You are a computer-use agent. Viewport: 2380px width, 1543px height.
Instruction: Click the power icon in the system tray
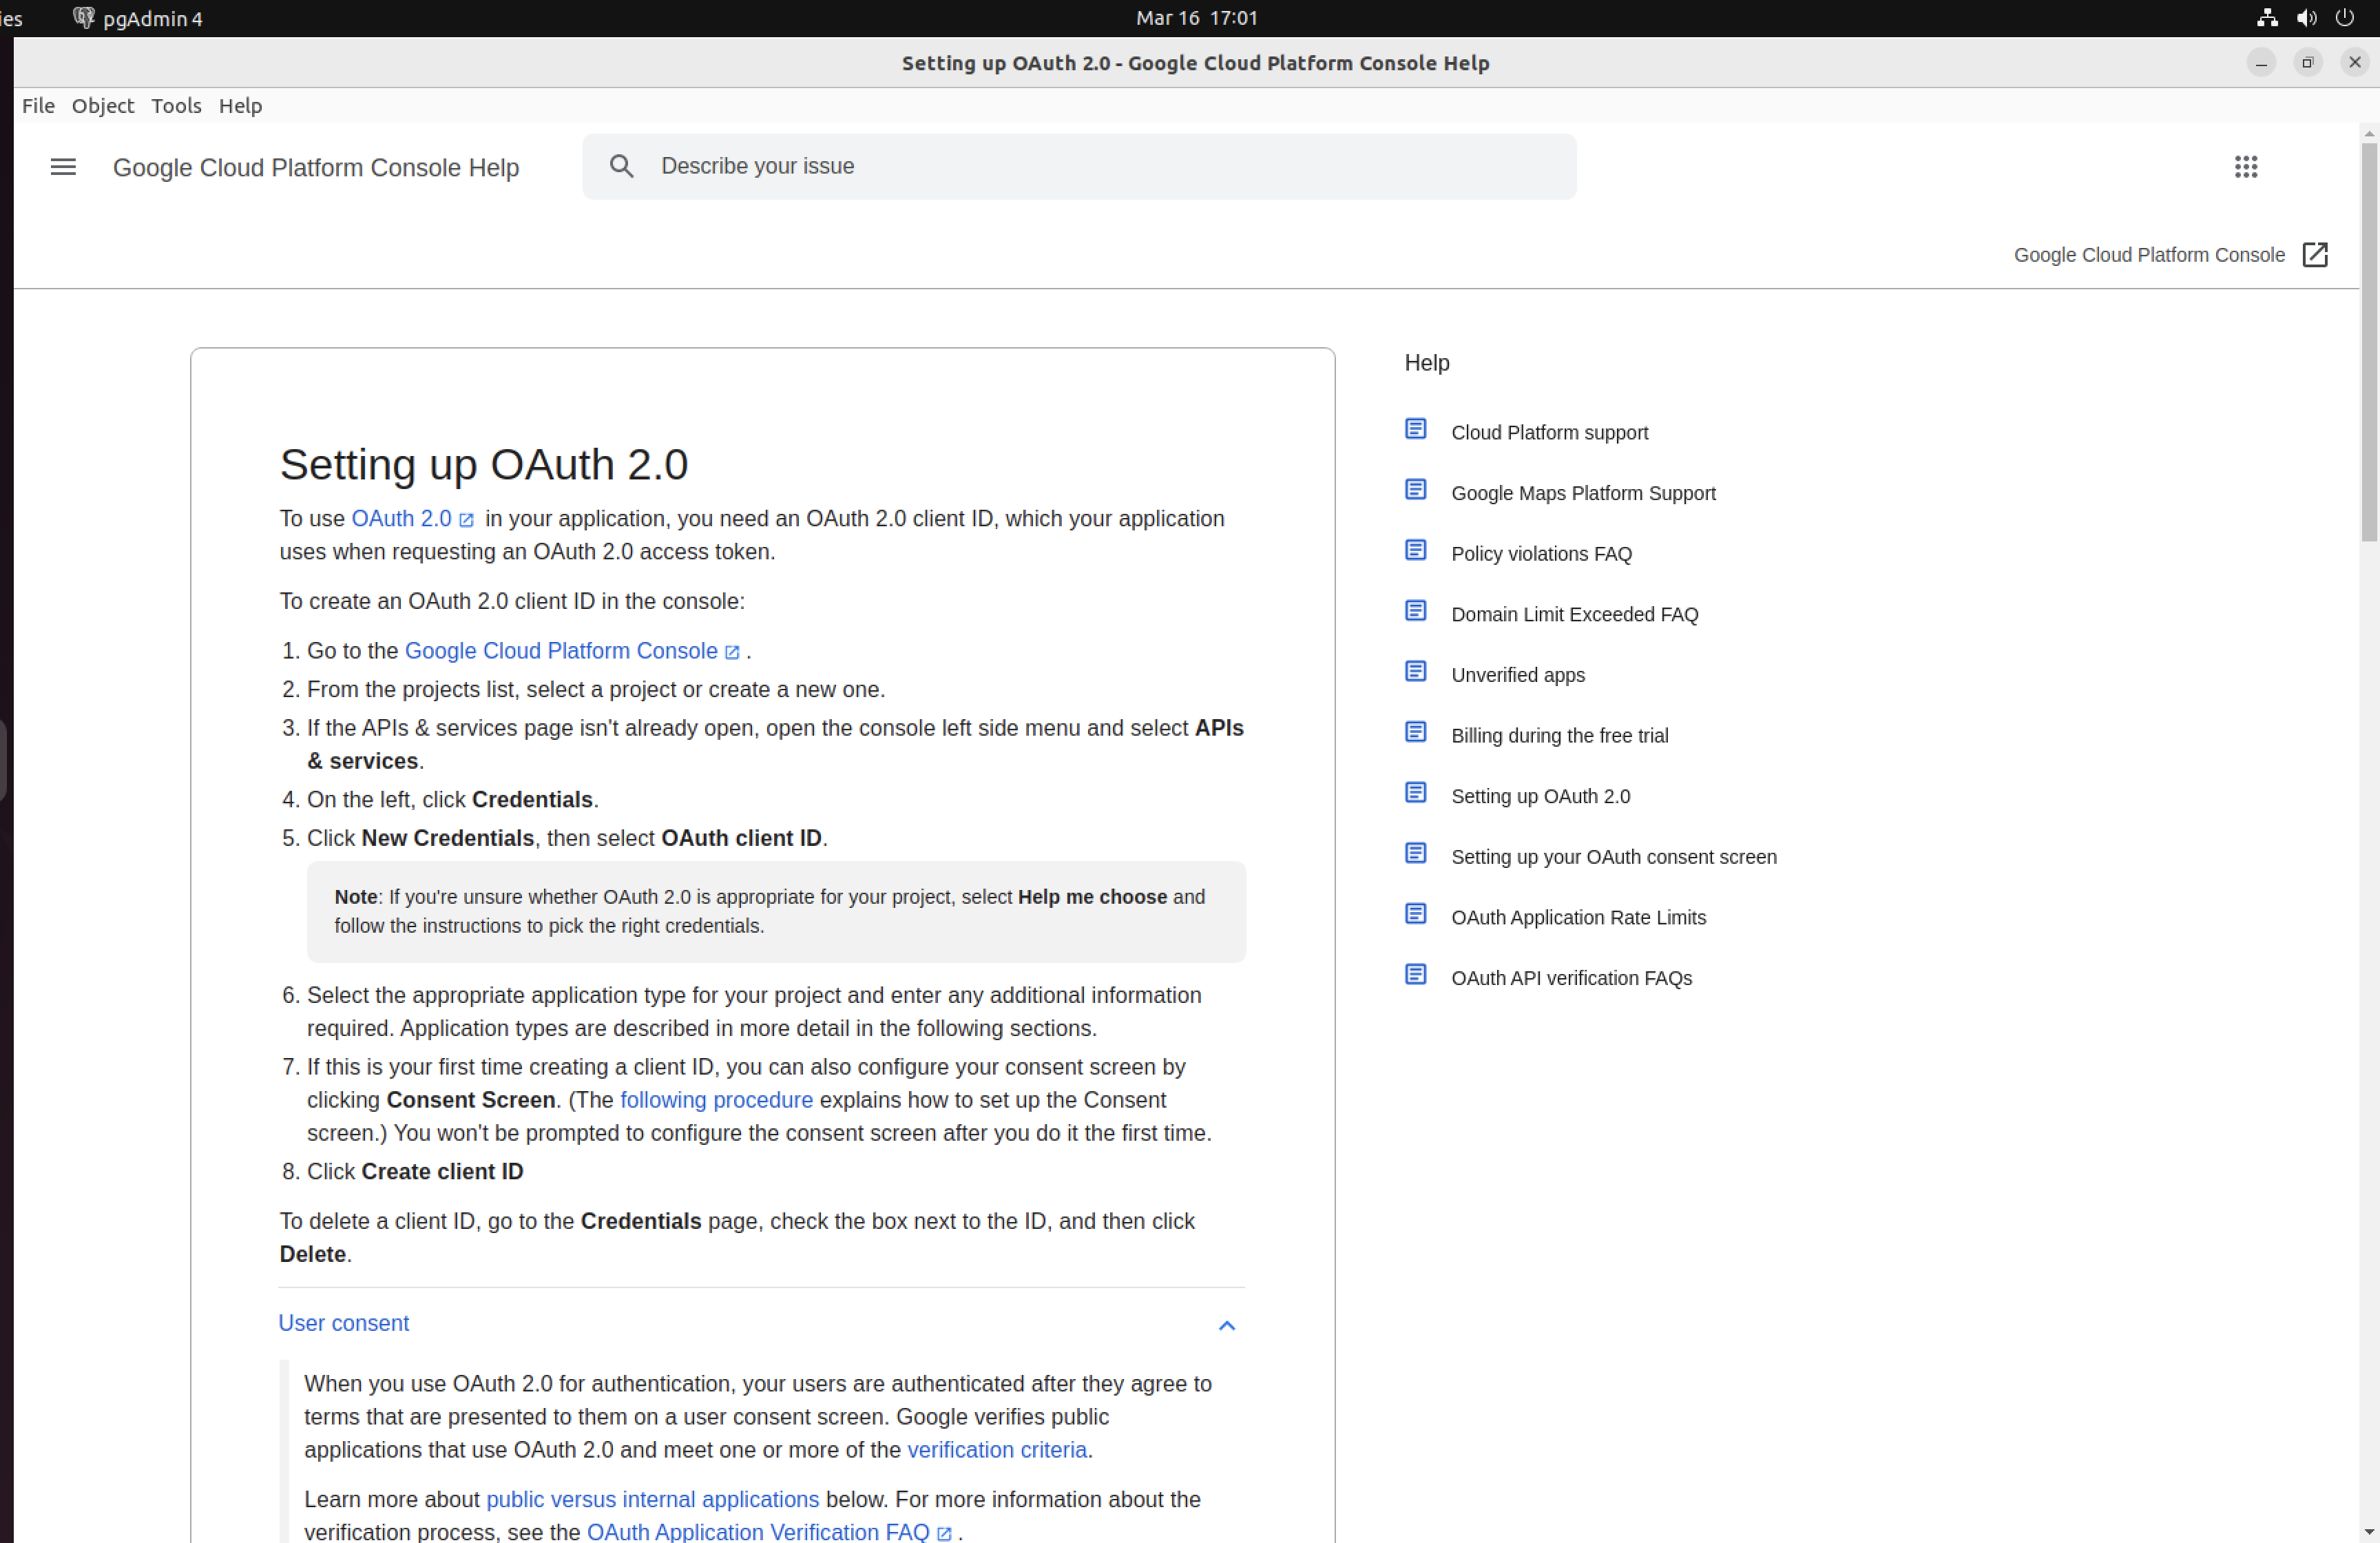(2346, 17)
